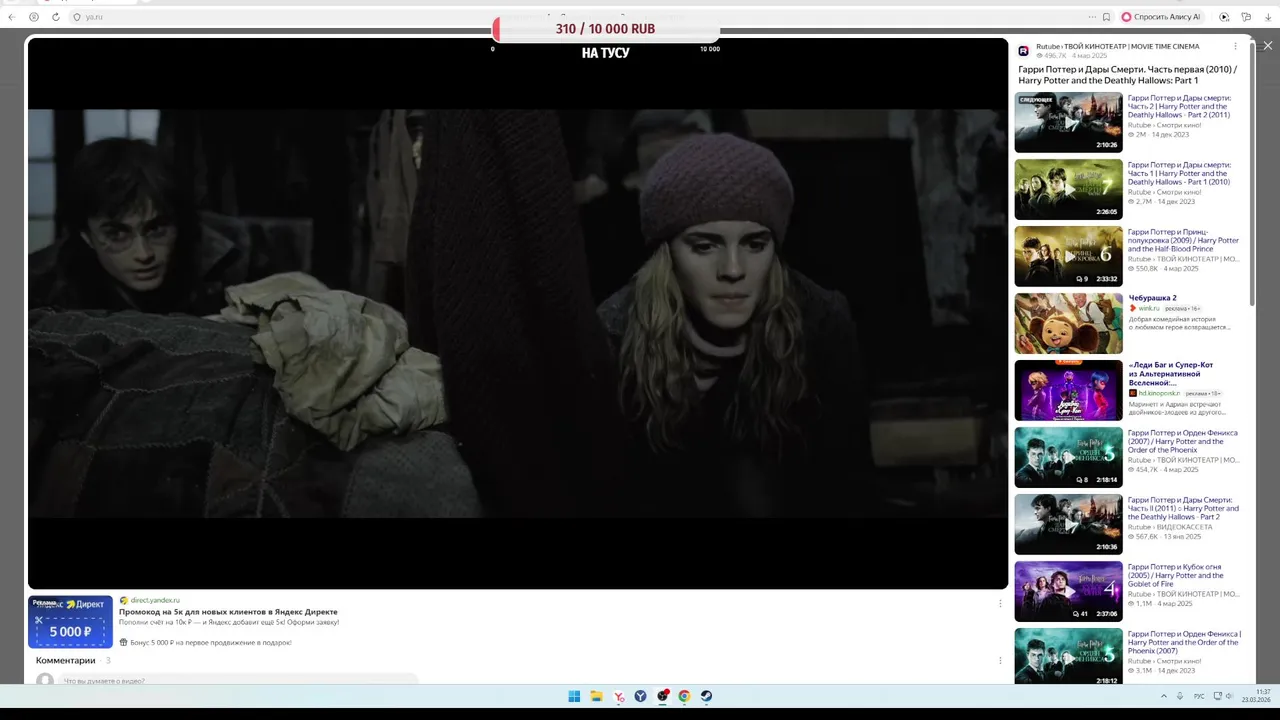Open three-dots menu of the Яндекс Директ ad

click(x=1000, y=603)
